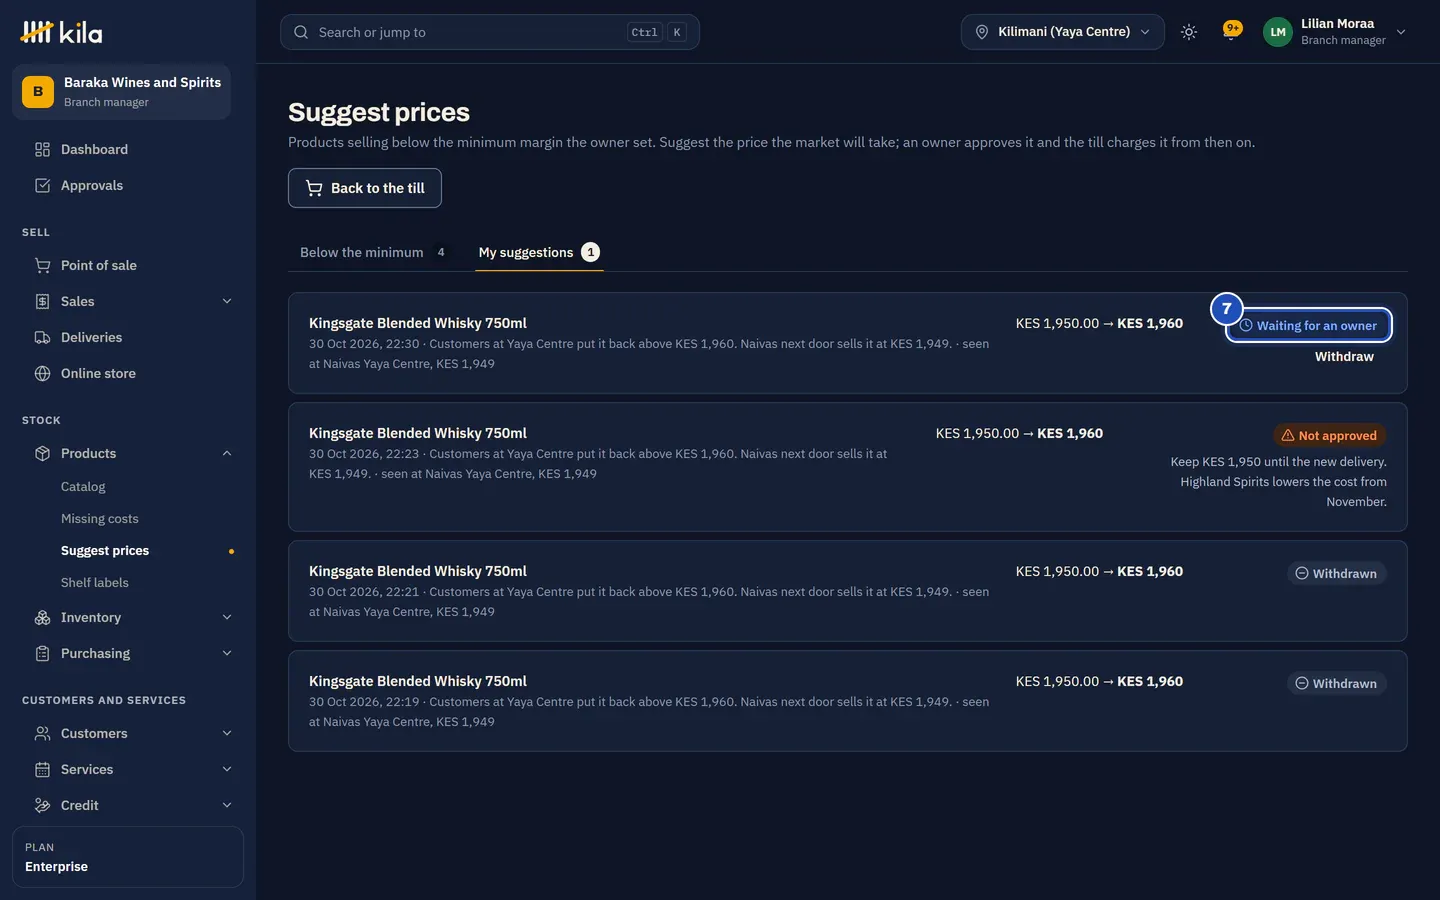
Task: Open notifications from the bulb icon
Action: (x=1231, y=32)
